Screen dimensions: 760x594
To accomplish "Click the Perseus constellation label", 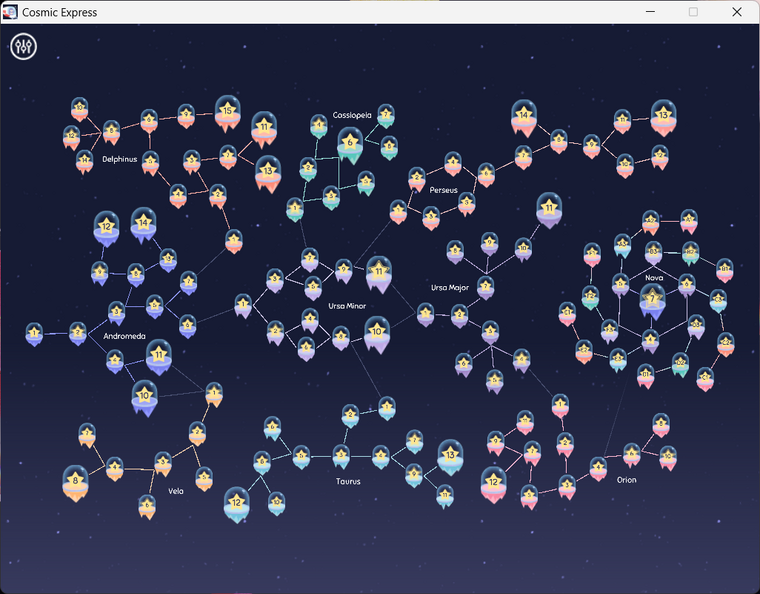I will pos(443,190).
